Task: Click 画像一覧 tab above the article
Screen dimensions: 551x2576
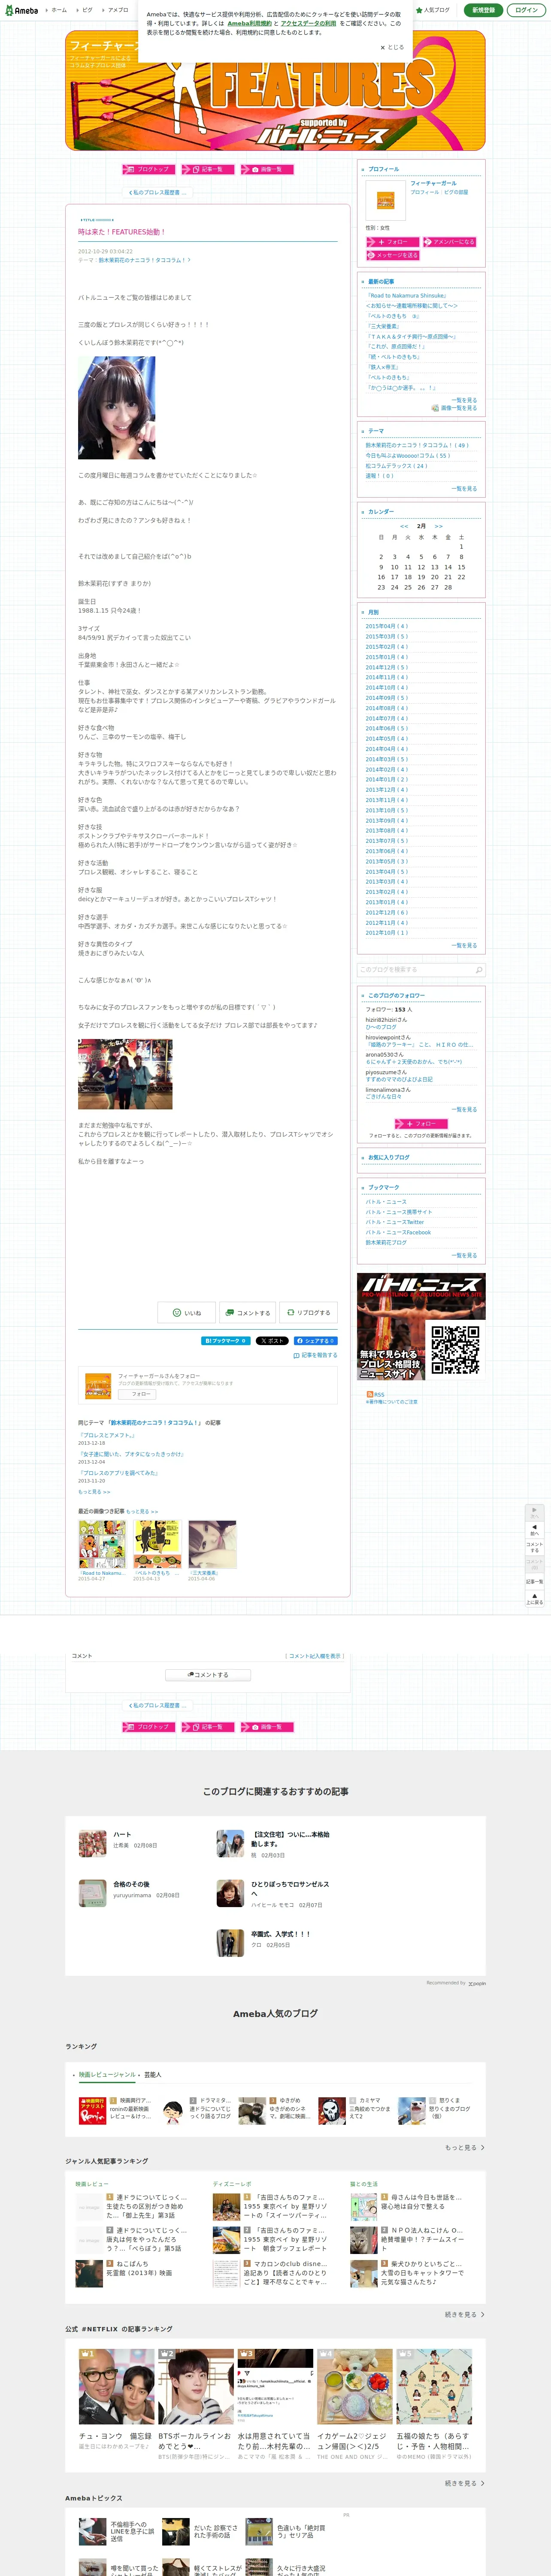Action: click(x=267, y=169)
